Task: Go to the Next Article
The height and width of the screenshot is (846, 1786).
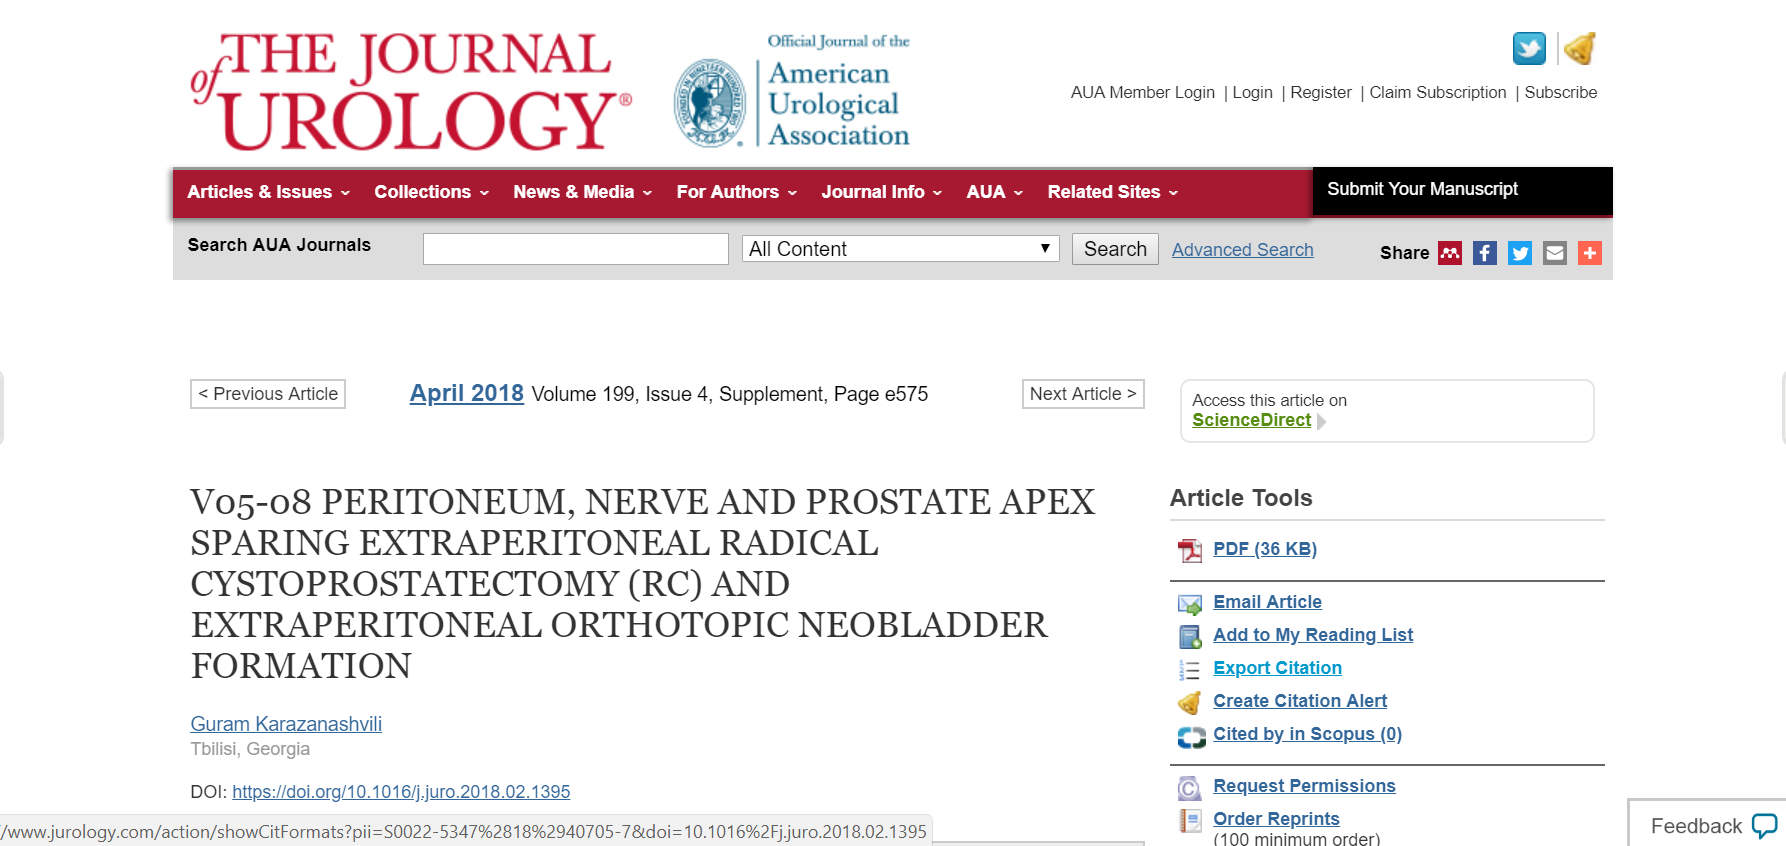Action: [x=1082, y=394]
